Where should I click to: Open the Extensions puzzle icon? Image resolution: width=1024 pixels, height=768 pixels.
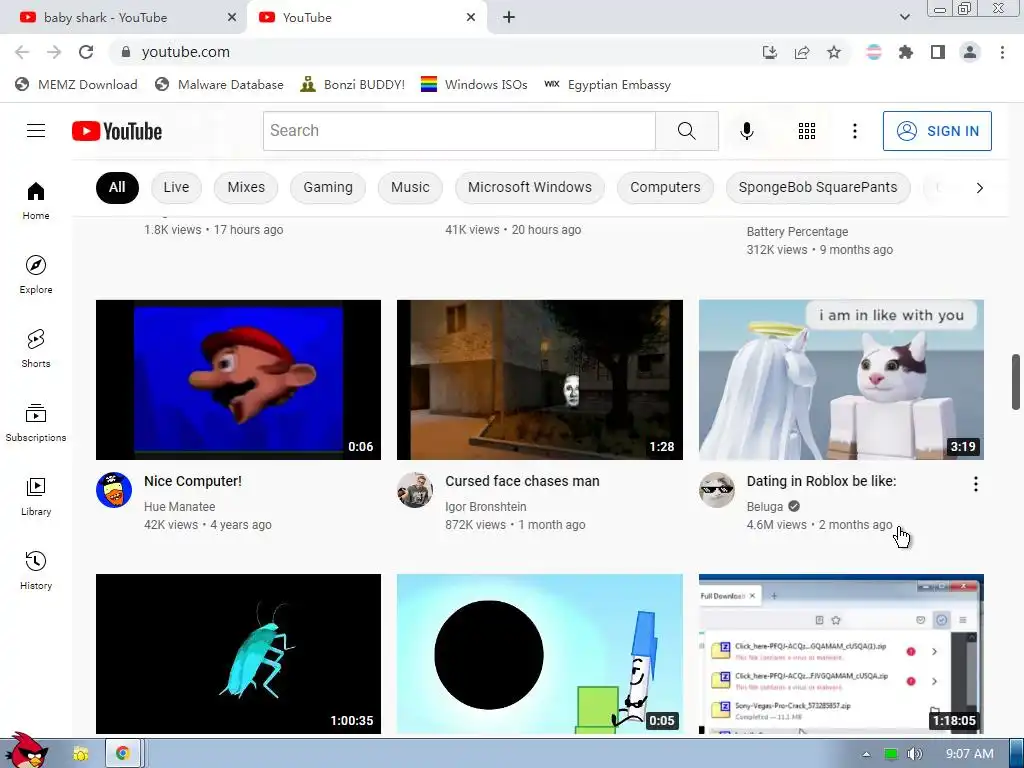(x=906, y=52)
